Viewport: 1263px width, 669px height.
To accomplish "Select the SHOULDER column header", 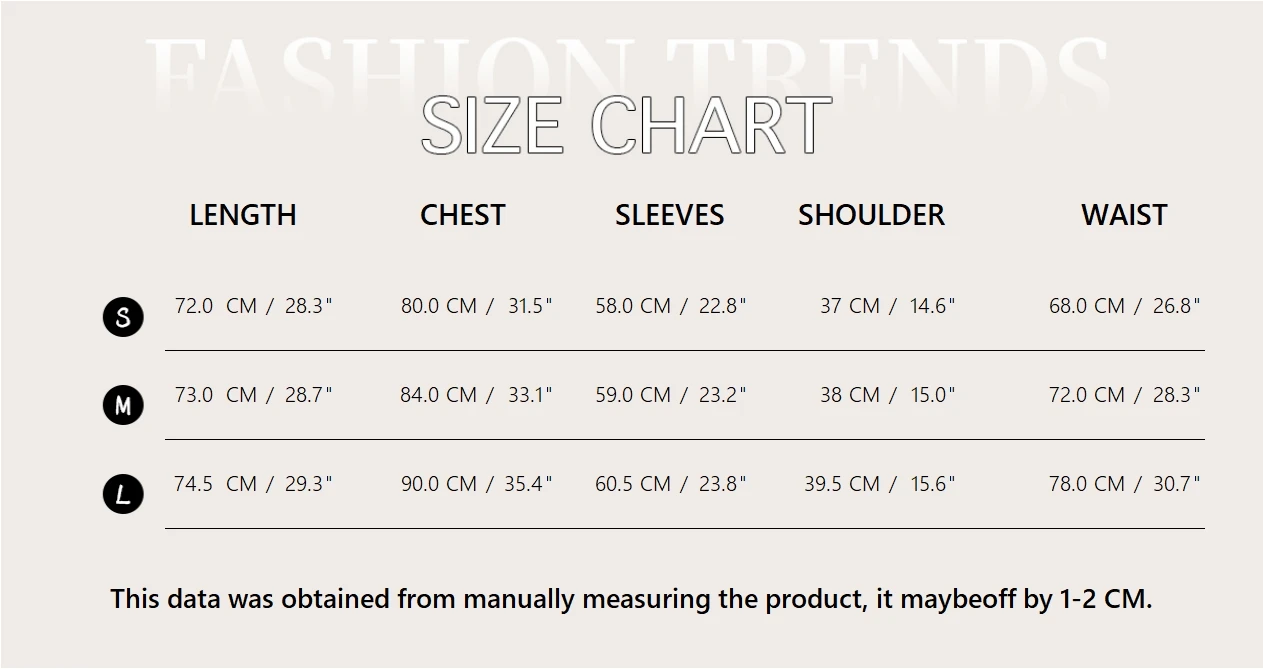I will tap(871, 215).
